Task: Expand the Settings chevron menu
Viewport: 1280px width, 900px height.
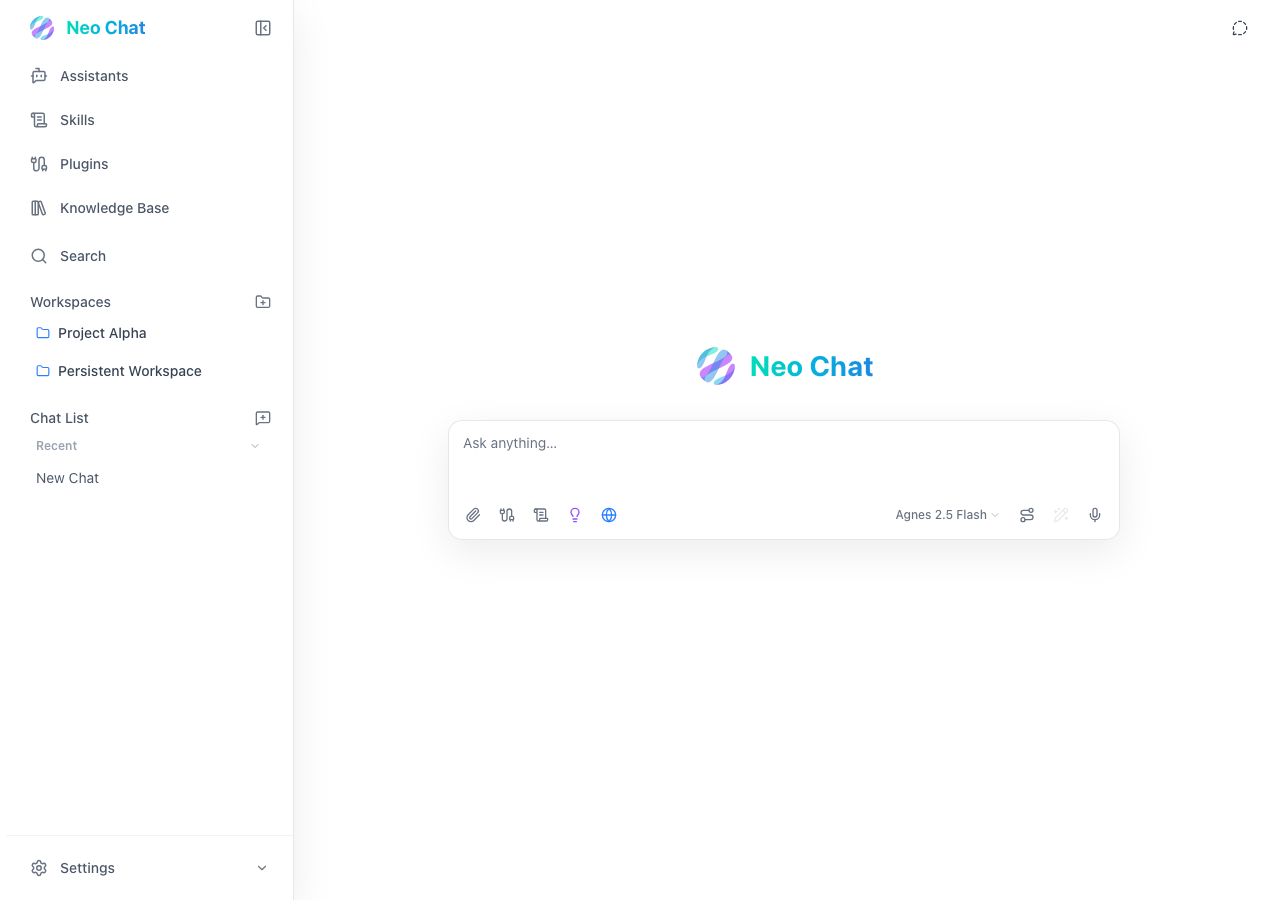Action: pos(262,868)
